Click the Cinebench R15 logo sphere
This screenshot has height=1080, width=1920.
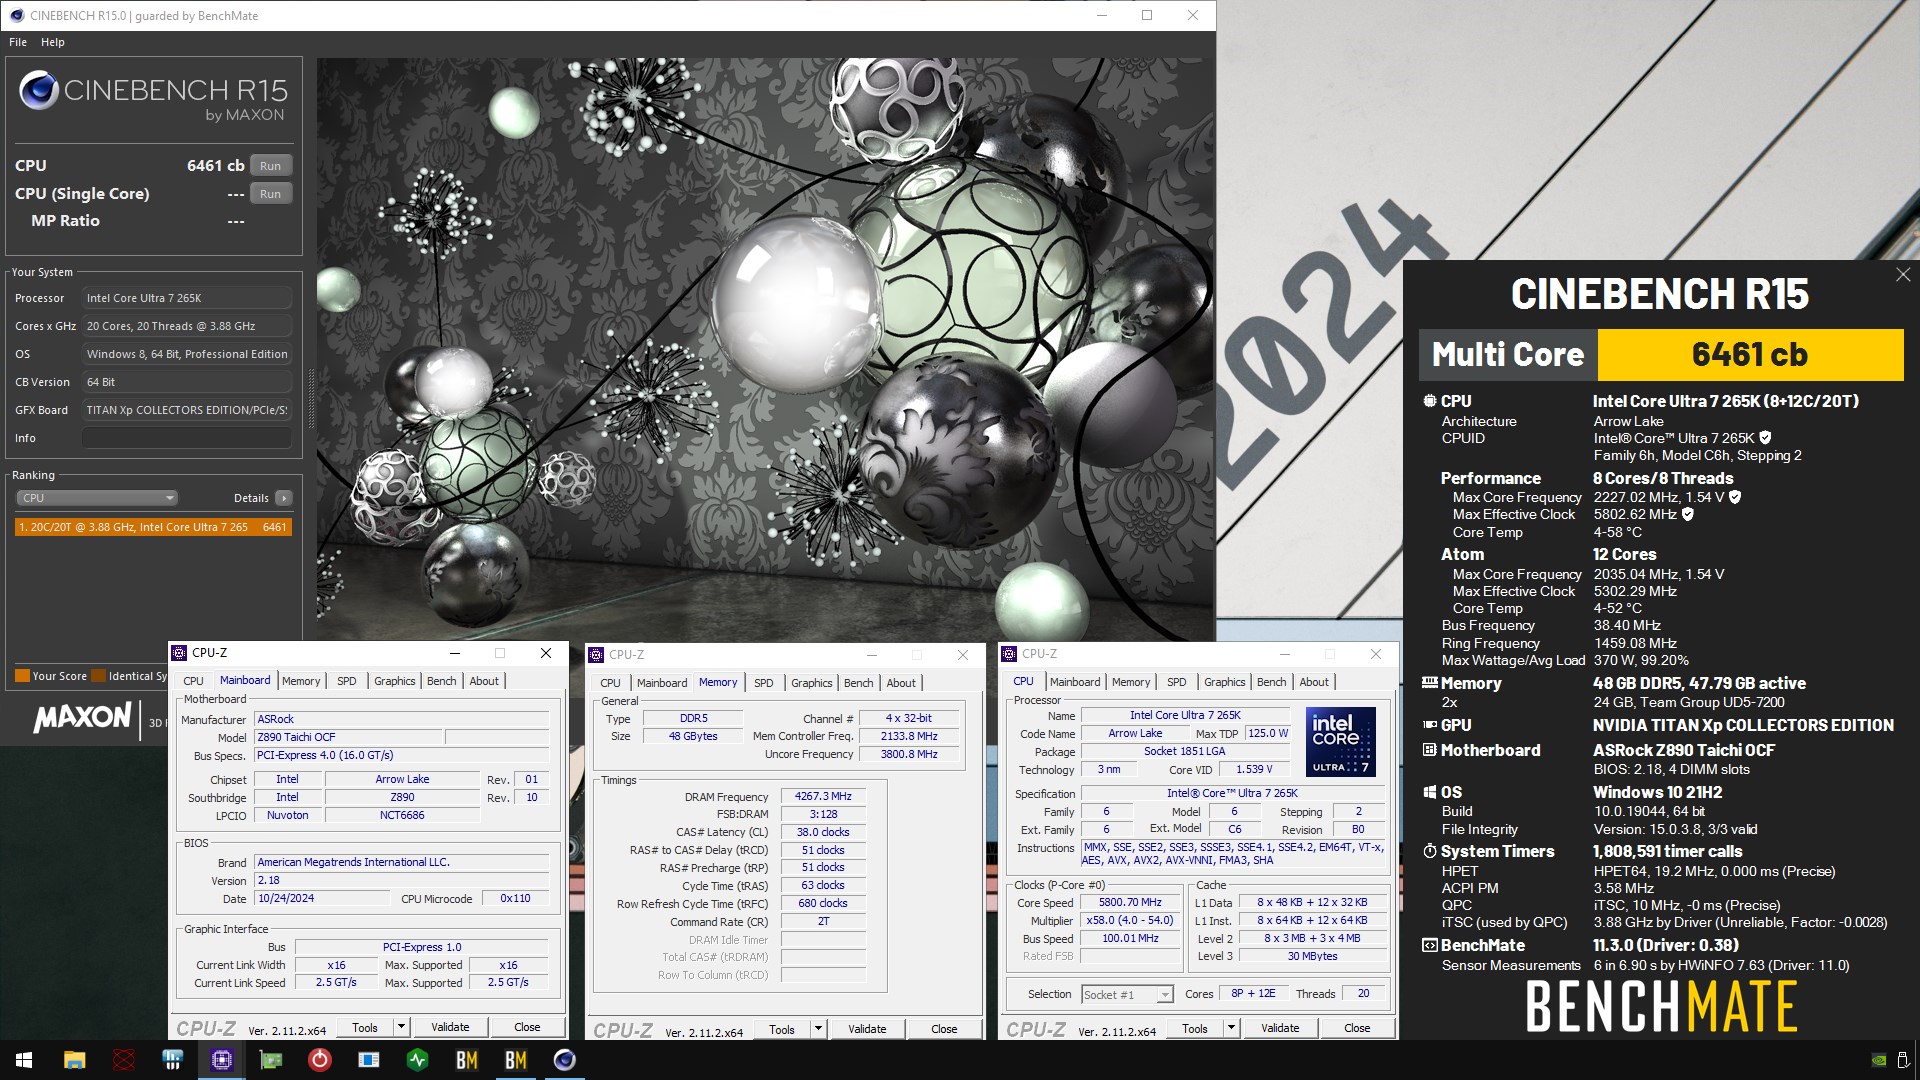pyautogui.click(x=39, y=90)
